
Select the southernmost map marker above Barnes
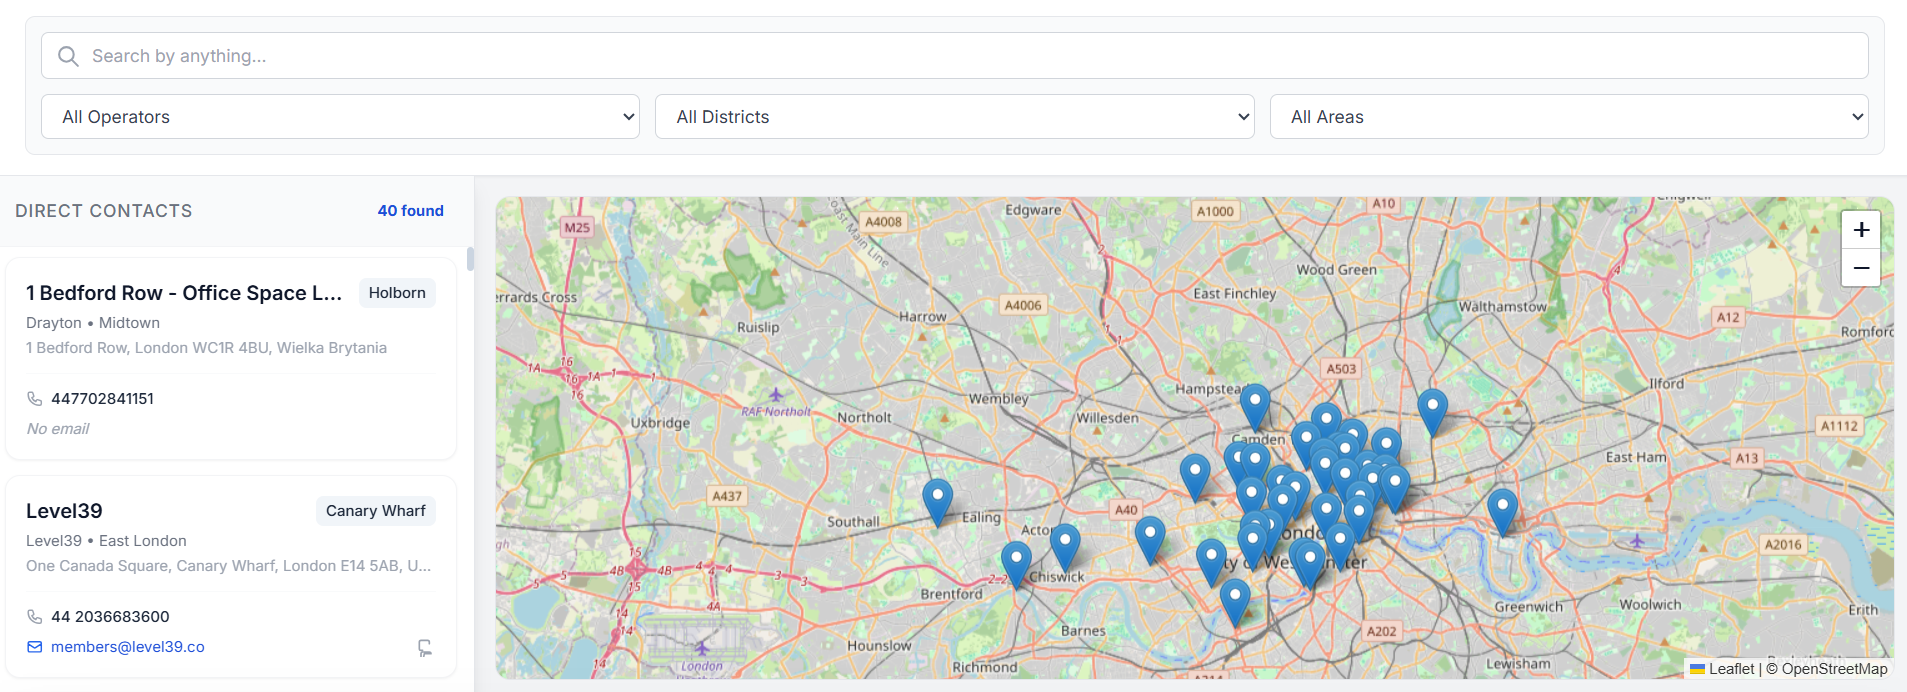pyautogui.click(x=1235, y=603)
